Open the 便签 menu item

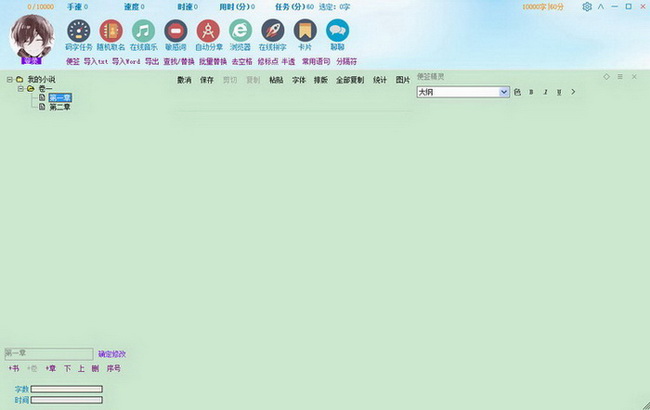73,61
